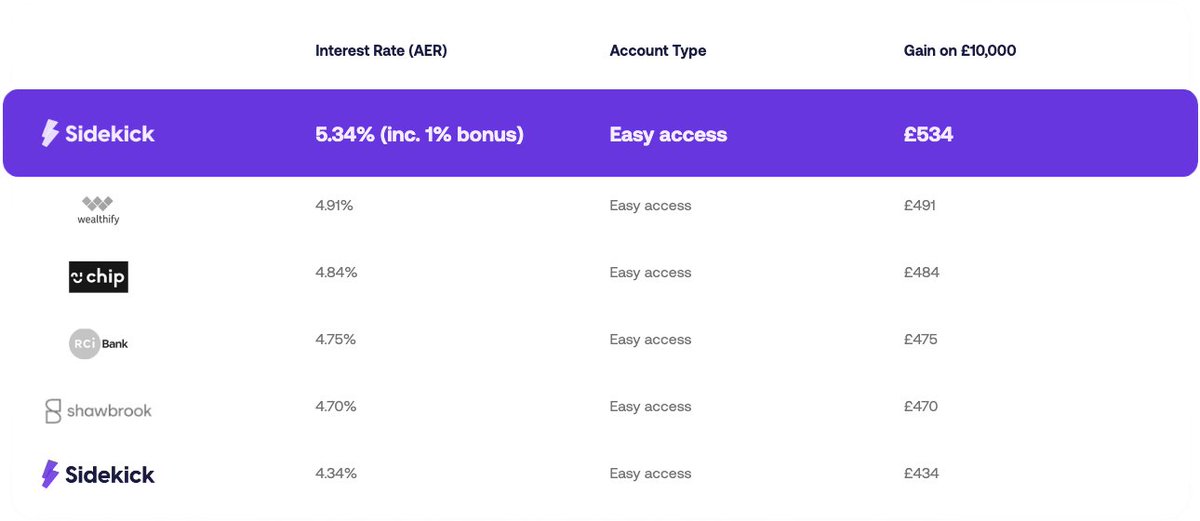The image size is (1200, 521).
Task: Click the Chip logo
Action: (x=98, y=277)
